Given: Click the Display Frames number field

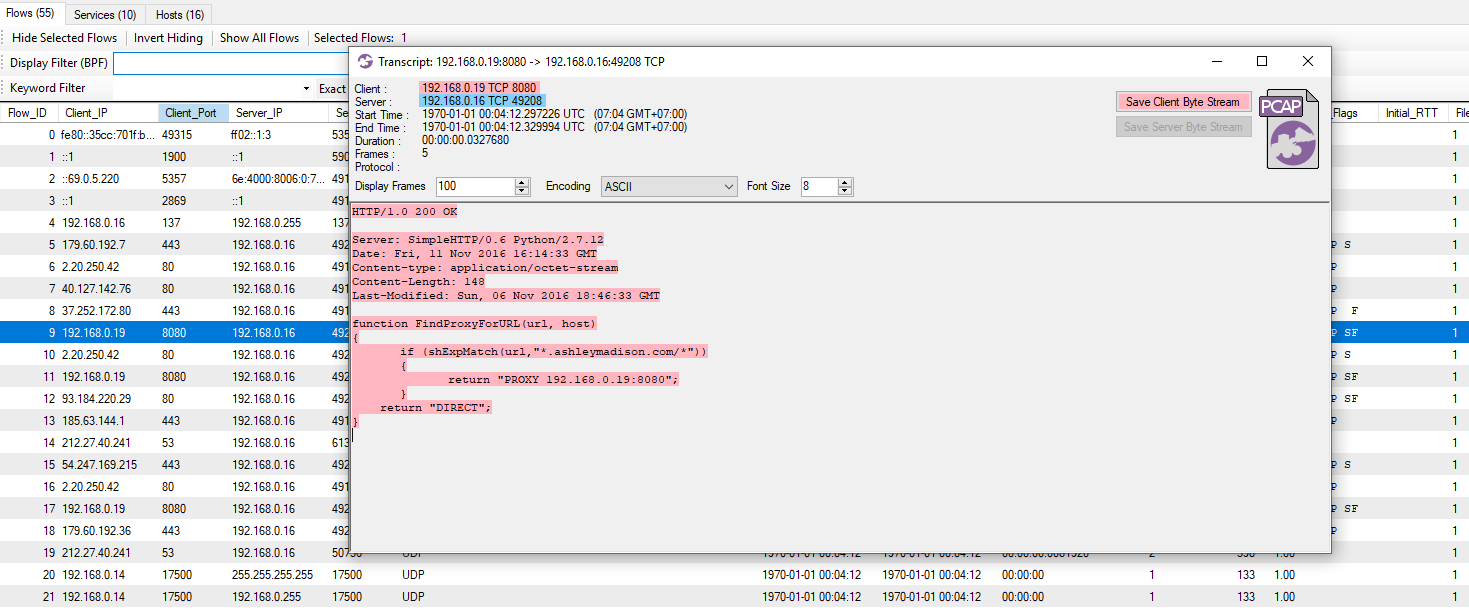Looking at the screenshot, I should point(475,187).
